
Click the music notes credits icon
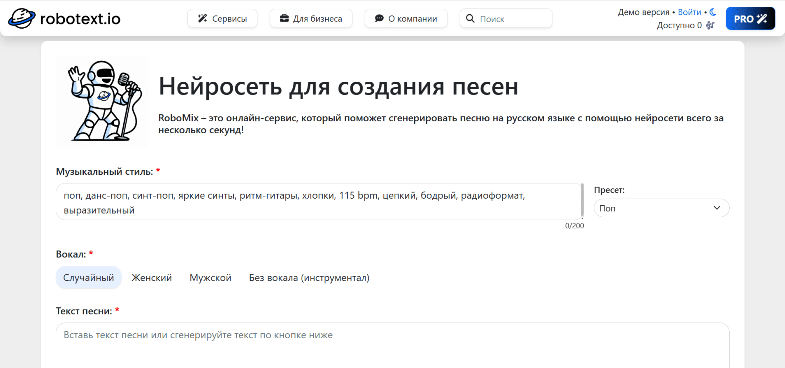tap(709, 25)
